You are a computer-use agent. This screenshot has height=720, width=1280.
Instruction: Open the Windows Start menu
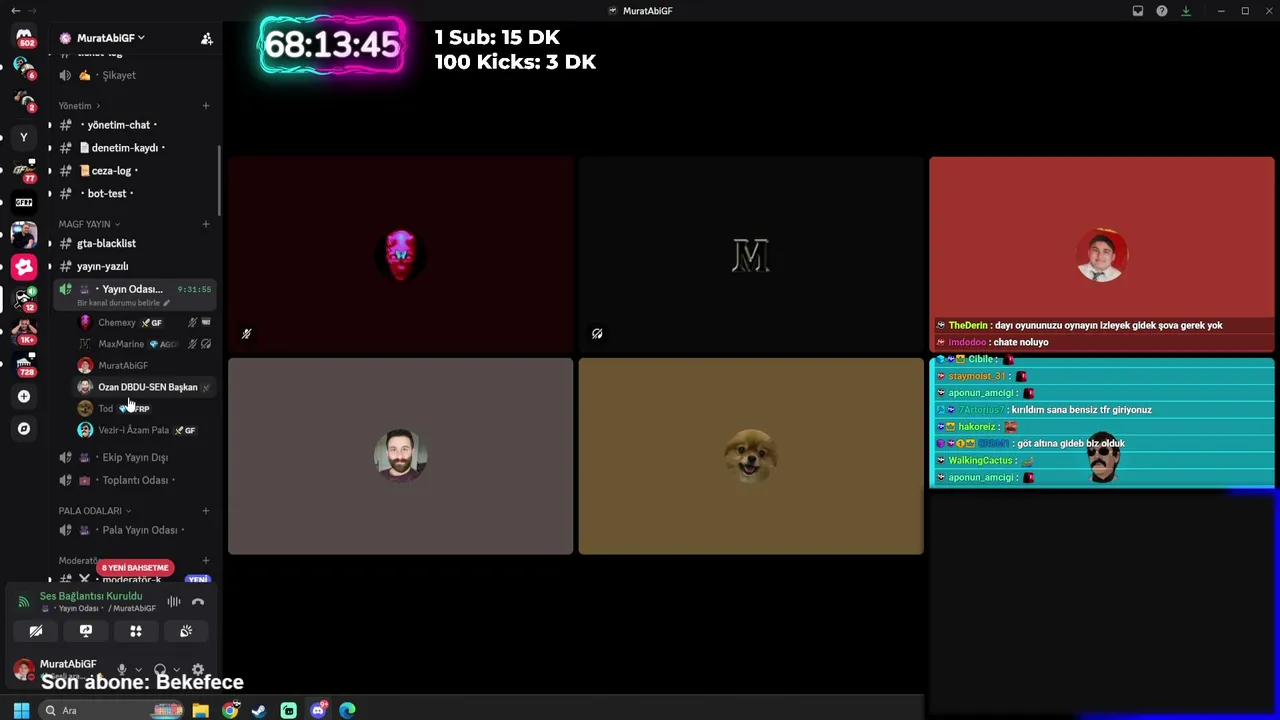coord(21,710)
